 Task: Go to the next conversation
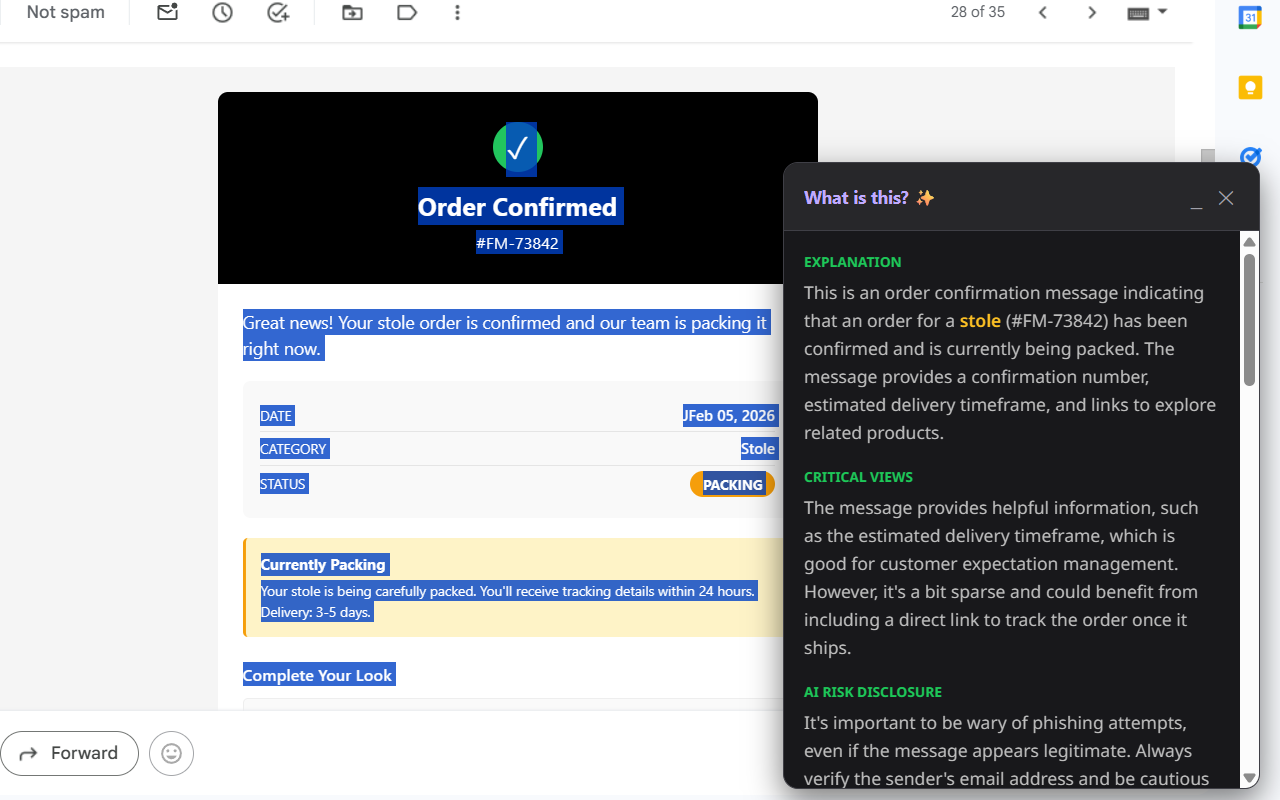point(1092,12)
